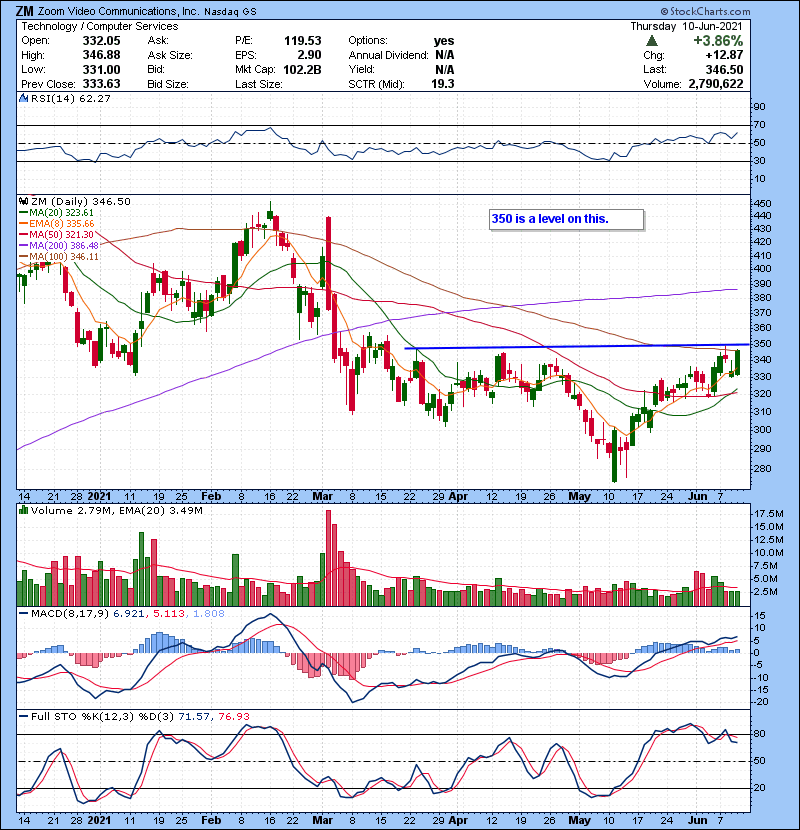Click the MACD histogram value 1.808

coord(209,614)
